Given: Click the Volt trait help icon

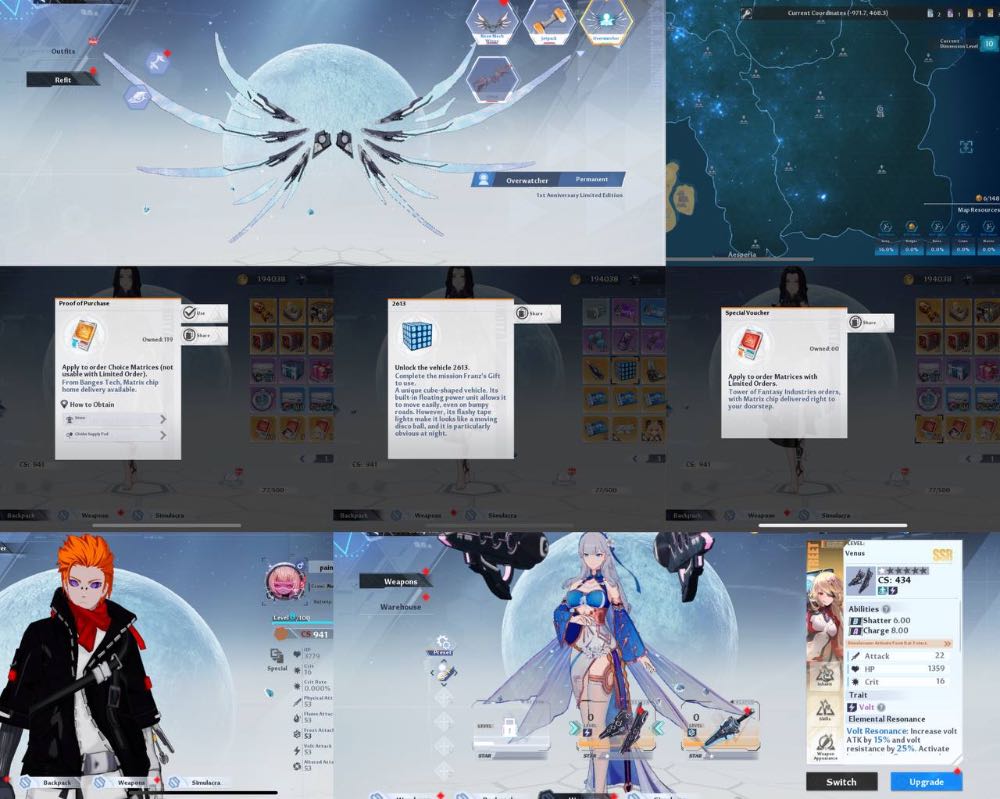Looking at the screenshot, I should [x=881, y=707].
